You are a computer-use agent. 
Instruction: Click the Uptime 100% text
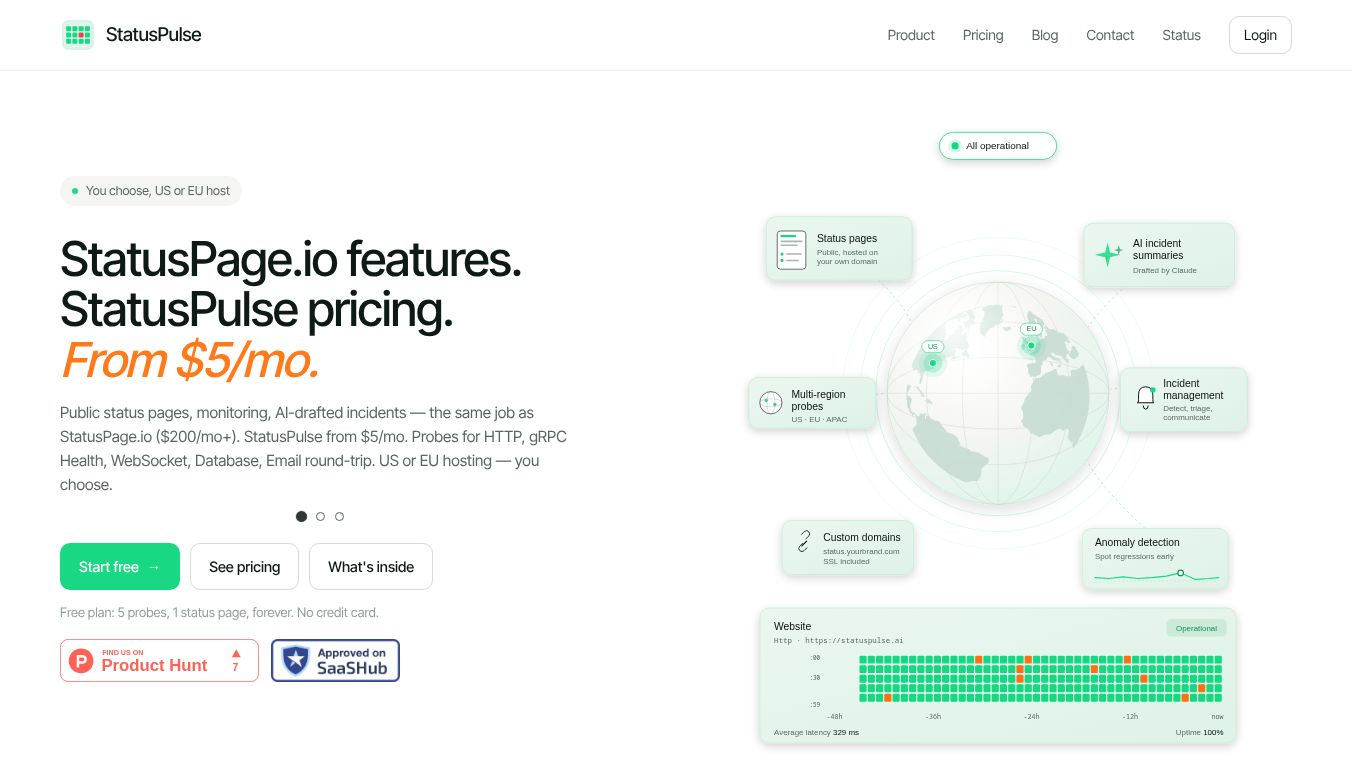[x=1199, y=732]
